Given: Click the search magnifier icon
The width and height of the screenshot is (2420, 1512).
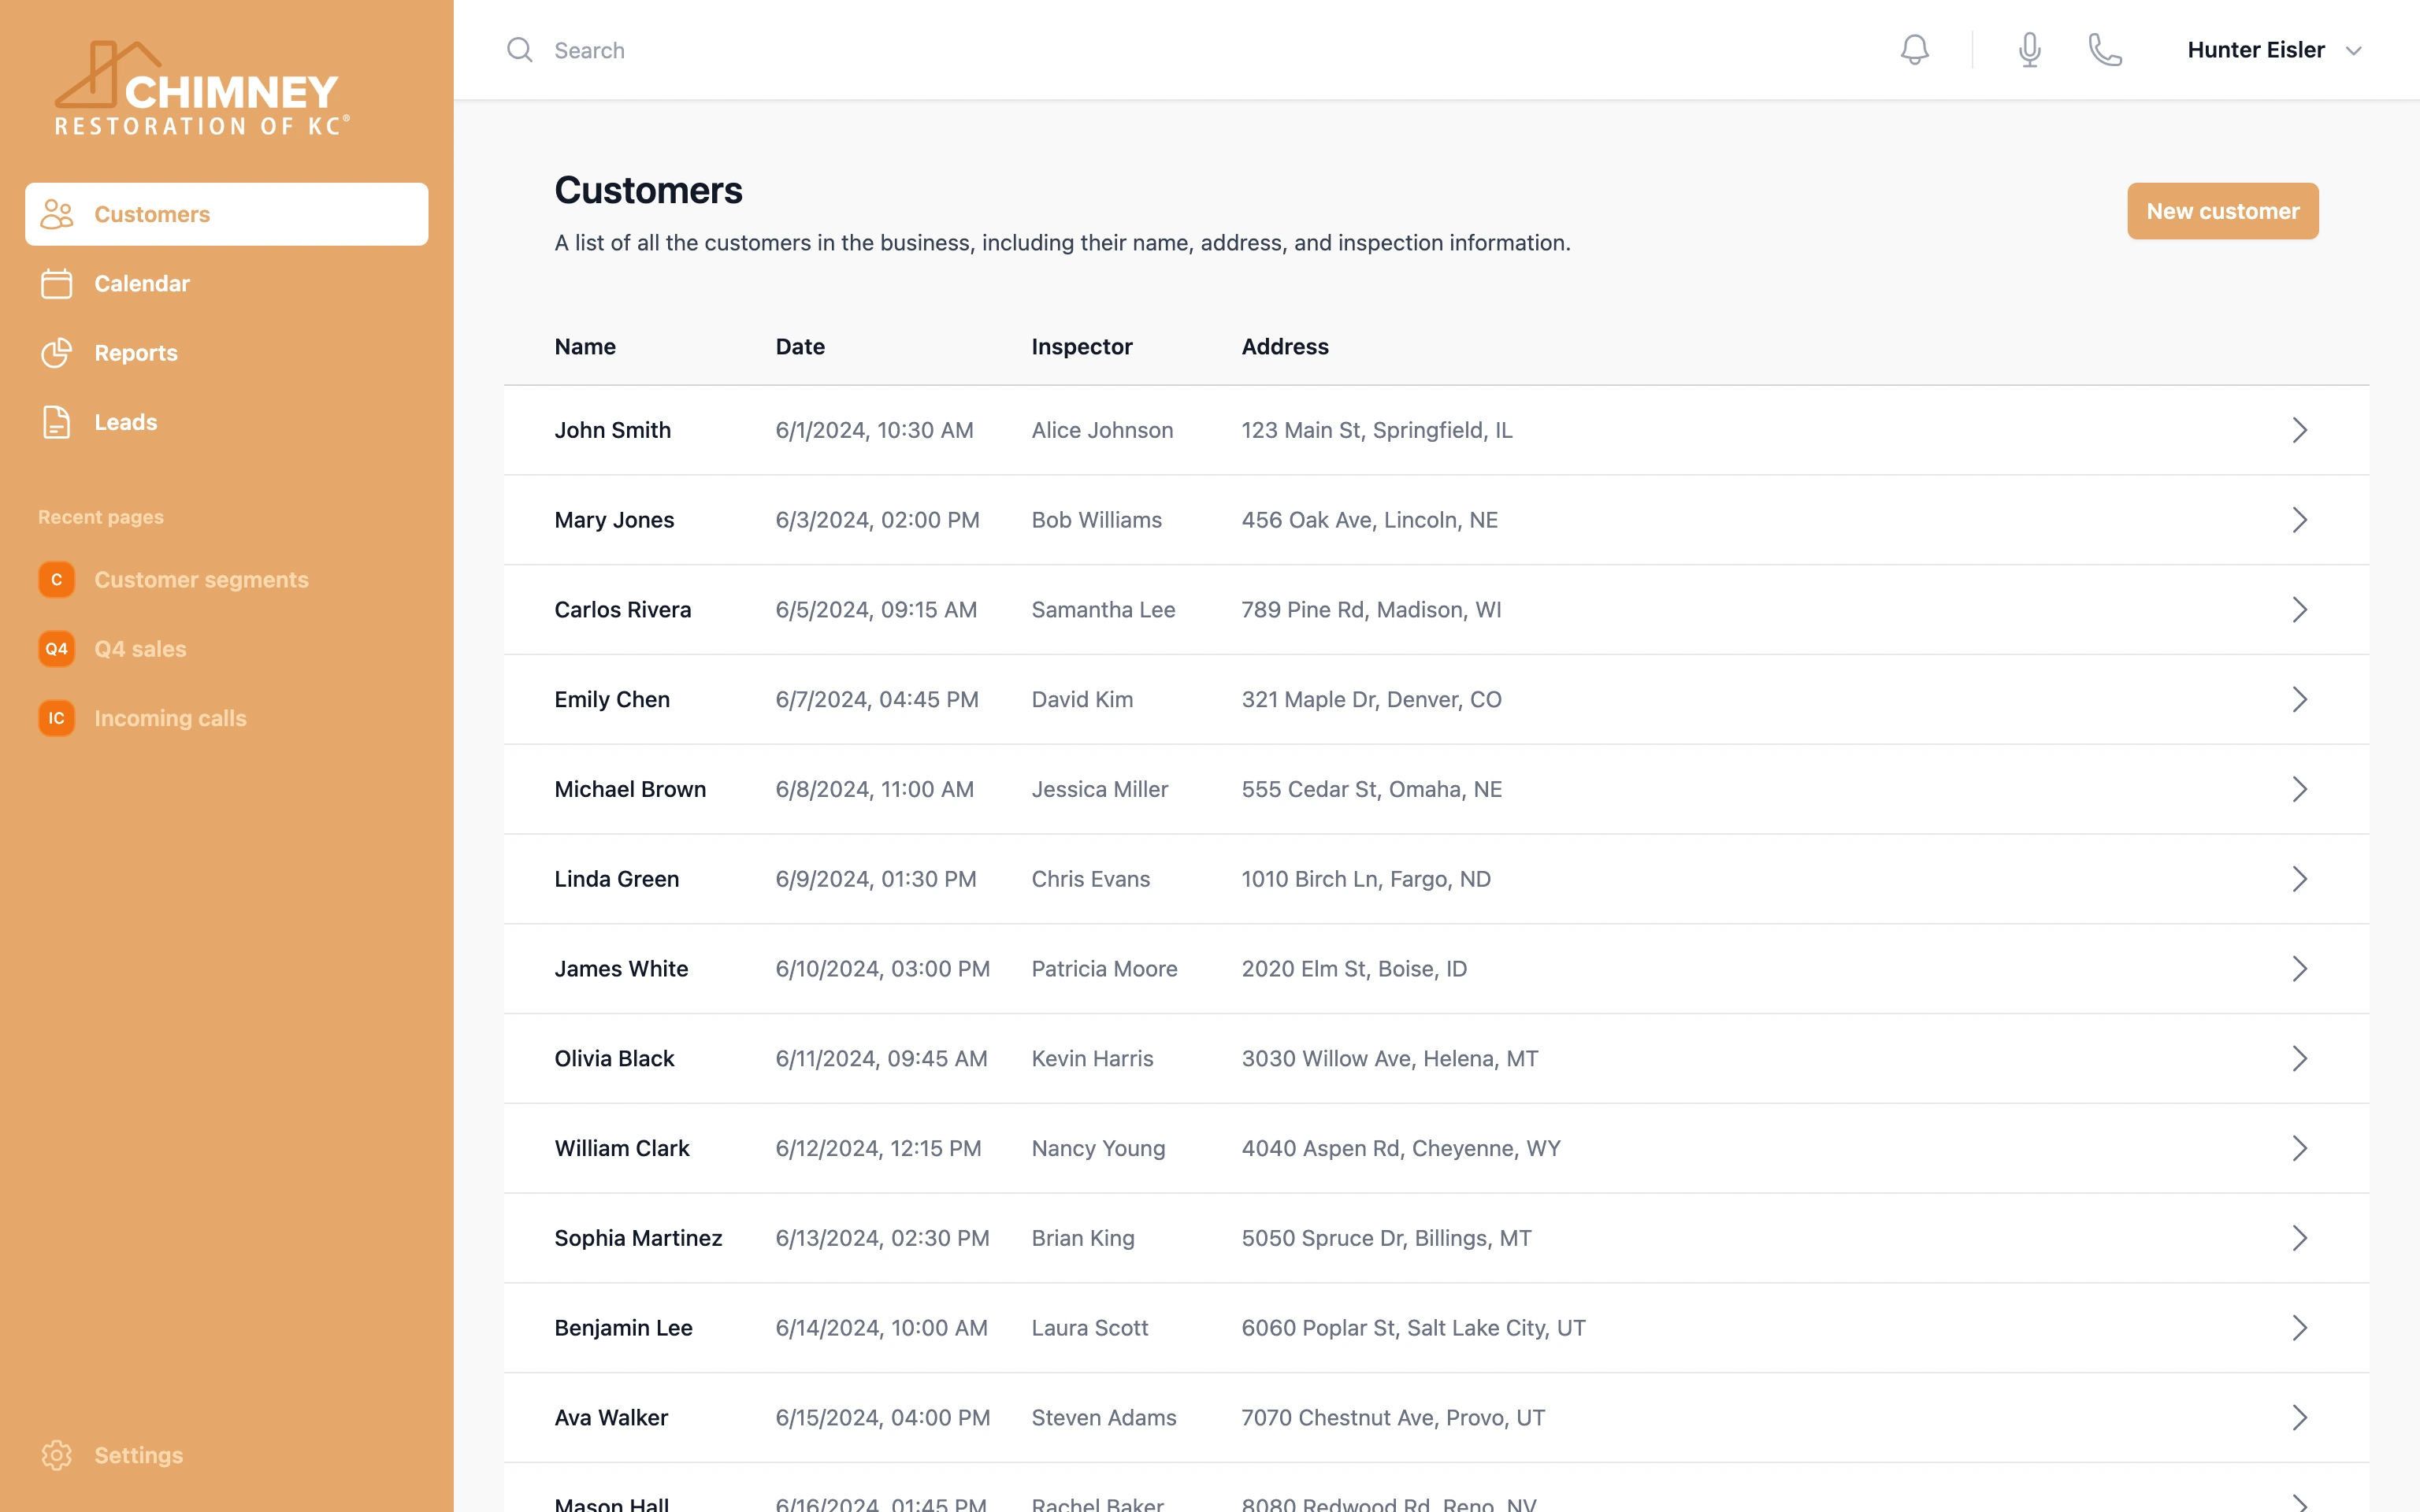Looking at the screenshot, I should (519, 50).
